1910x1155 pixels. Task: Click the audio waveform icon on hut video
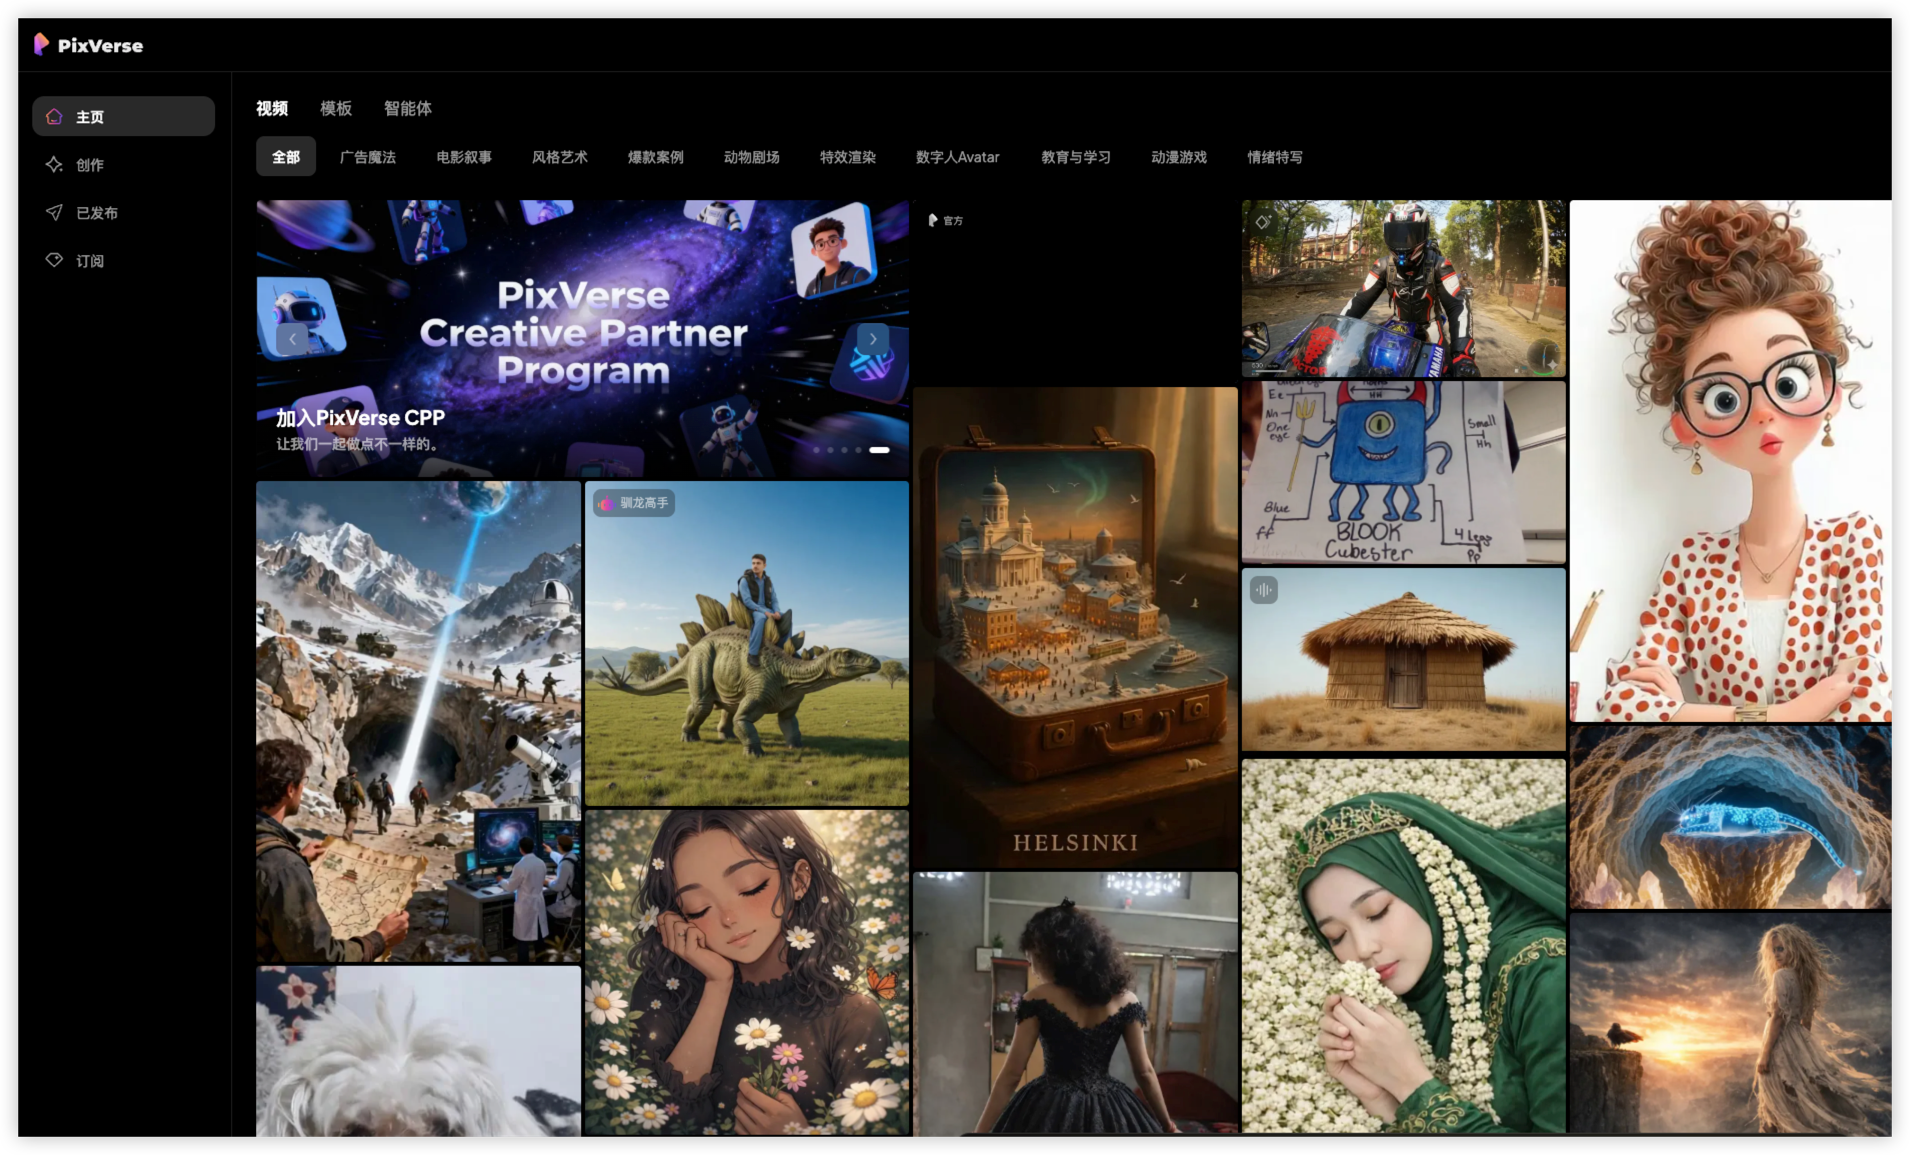point(1264,590)
